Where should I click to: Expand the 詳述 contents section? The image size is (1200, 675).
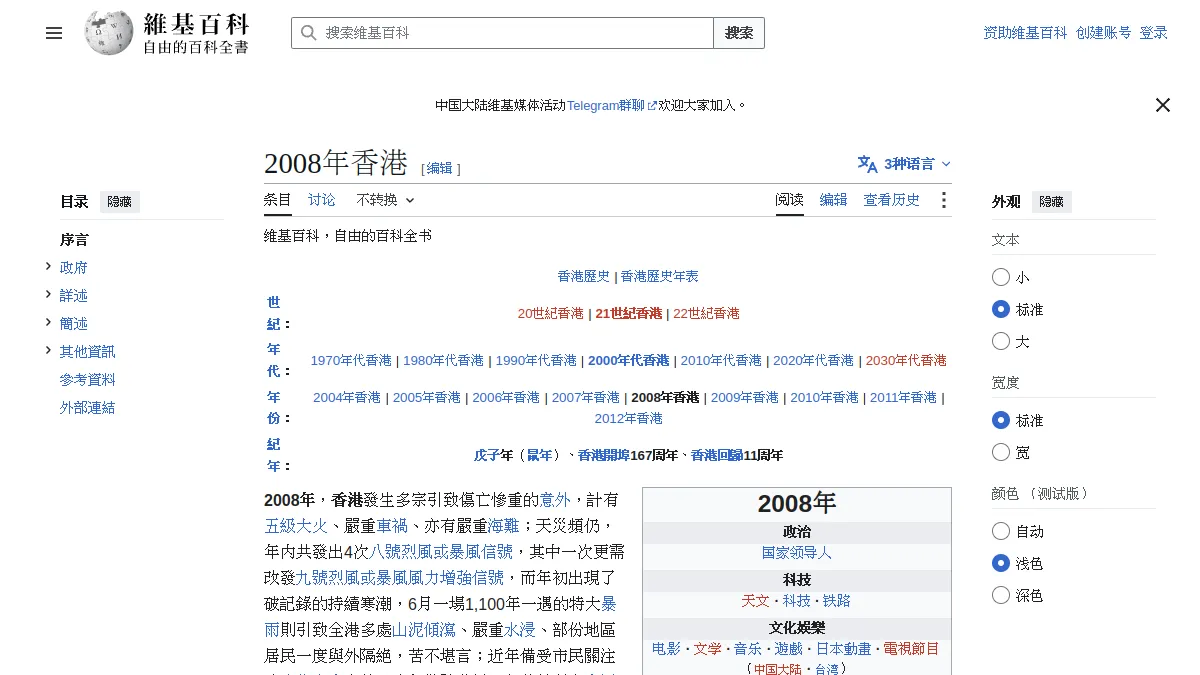coord(48,294)
